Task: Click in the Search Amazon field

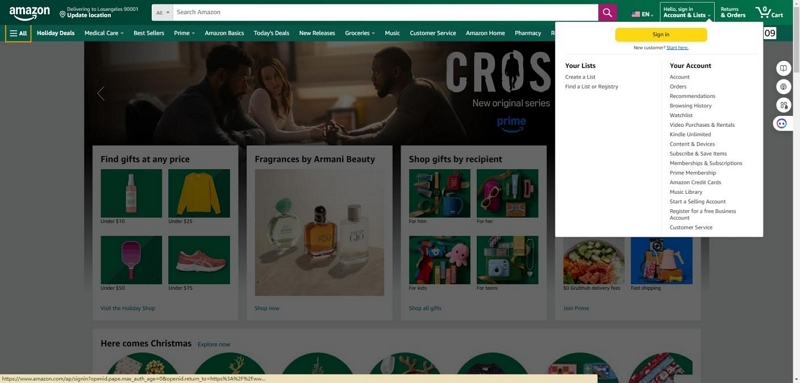Action: pos(385,13)
